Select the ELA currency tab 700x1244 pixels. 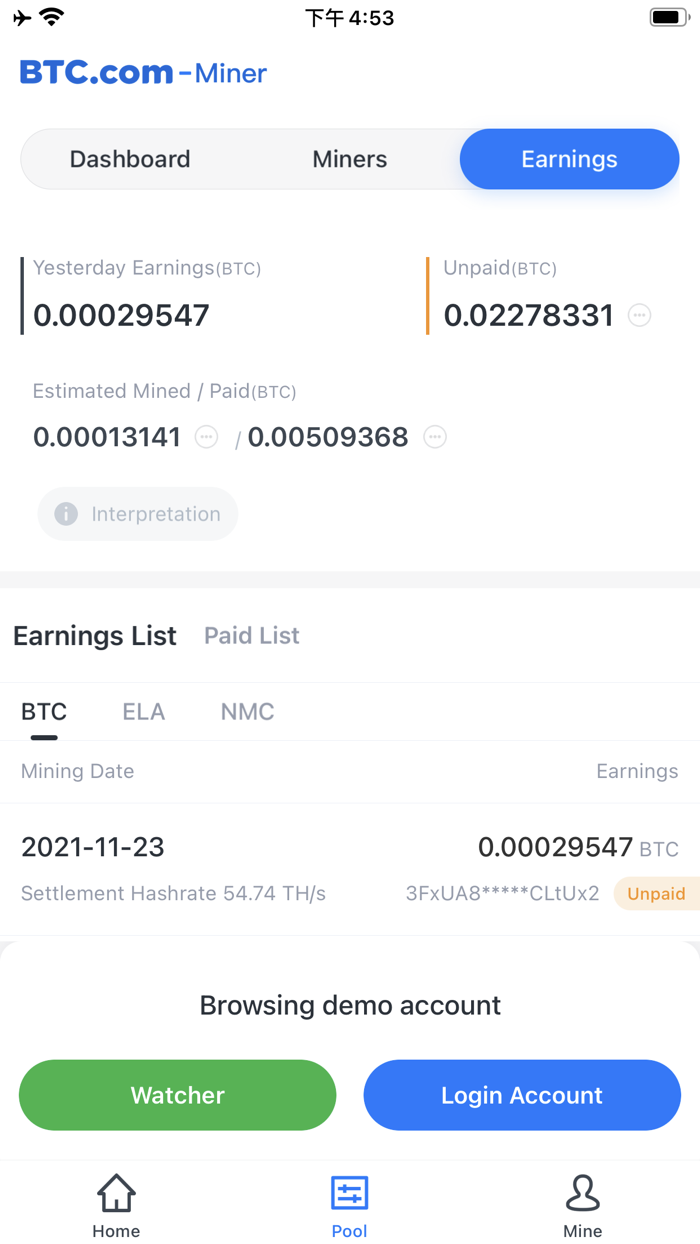[143, 711]
